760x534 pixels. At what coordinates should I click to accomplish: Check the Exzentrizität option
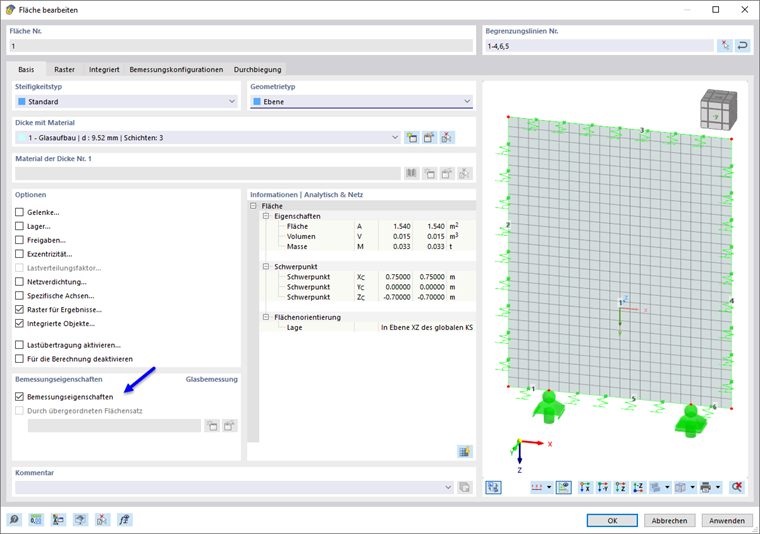point(19,253)
